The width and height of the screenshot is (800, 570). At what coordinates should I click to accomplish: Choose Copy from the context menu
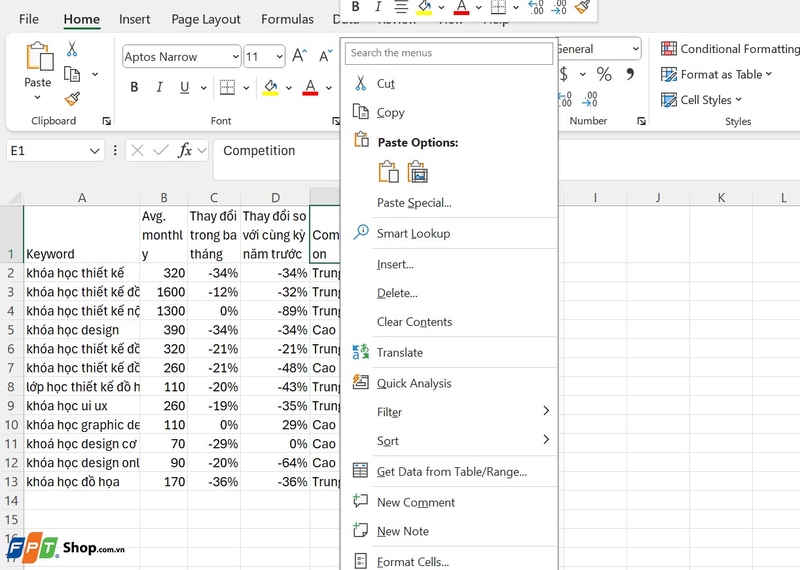(449, 112)
